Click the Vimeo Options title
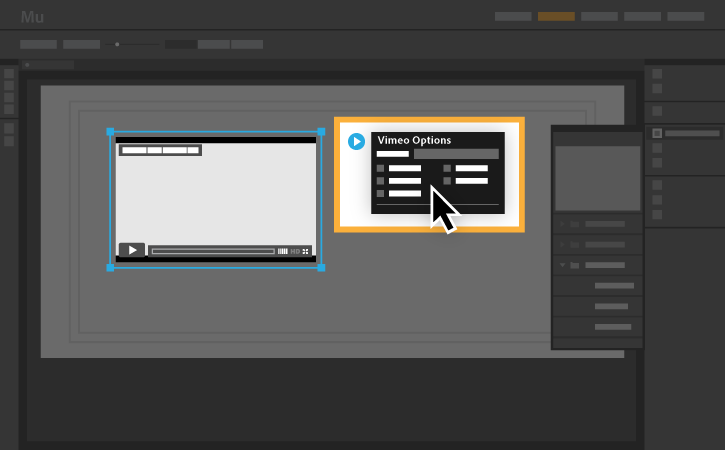Viewport: 725px width, 450px height. coord(414,140)
